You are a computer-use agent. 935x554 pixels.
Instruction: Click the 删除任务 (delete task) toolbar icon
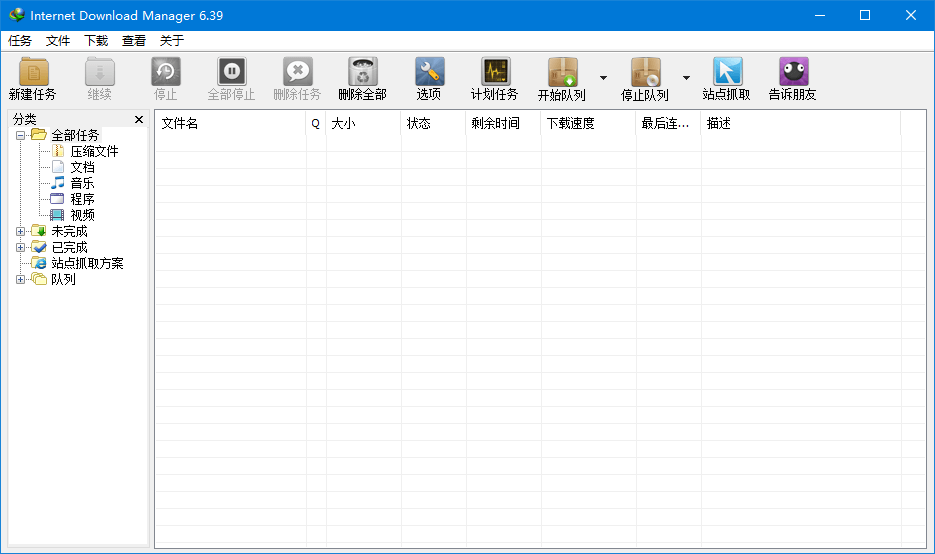pos(298,72)
